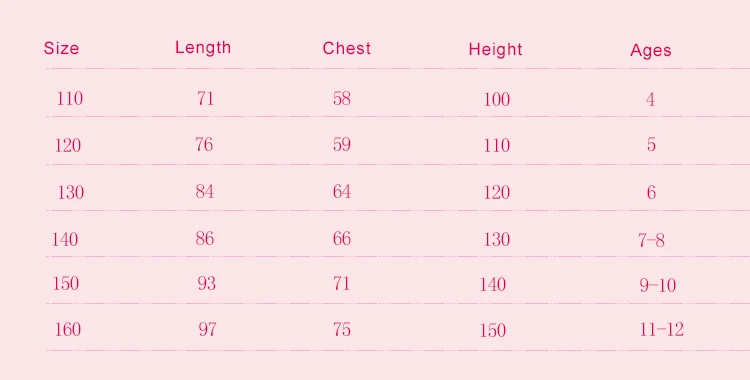Click the Ages column header

651,51
